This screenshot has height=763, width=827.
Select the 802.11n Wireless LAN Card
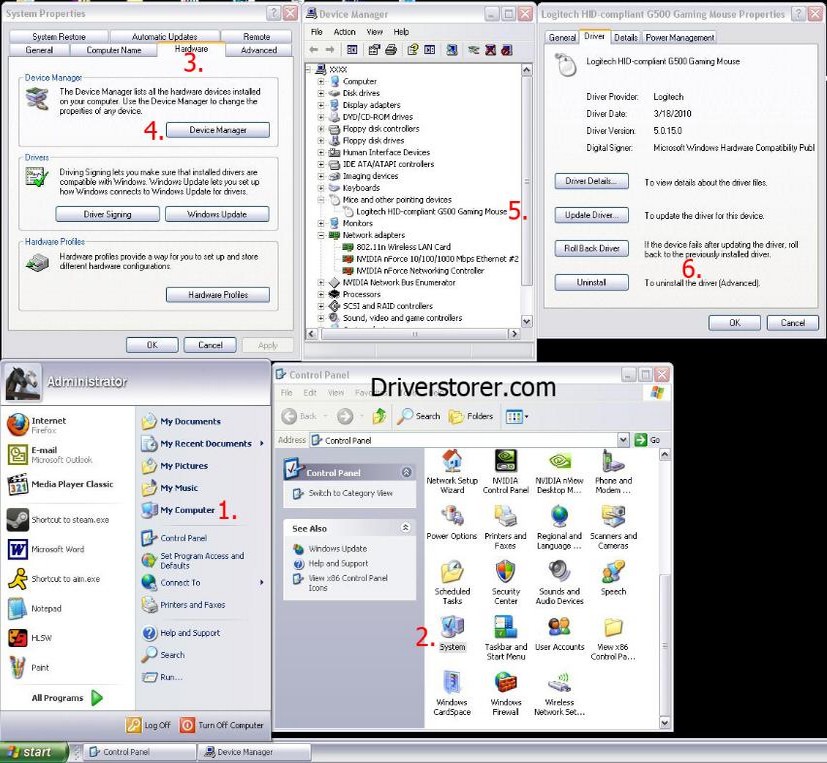tap(403, 247)
